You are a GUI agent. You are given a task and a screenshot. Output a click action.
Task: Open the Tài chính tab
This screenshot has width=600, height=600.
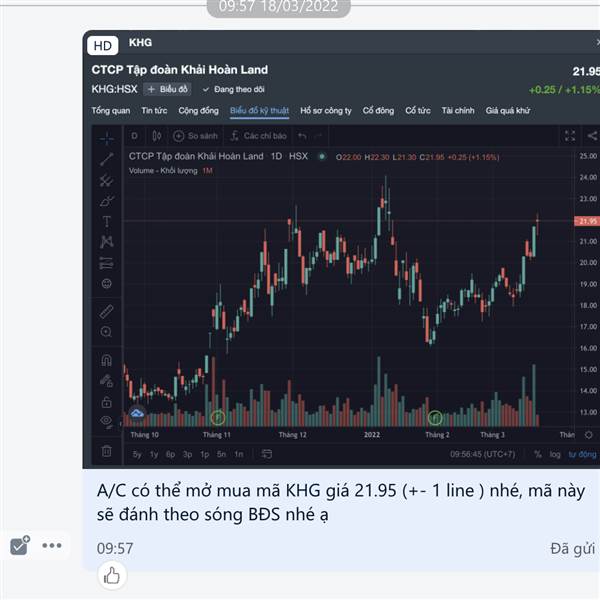pyautogui.click(x=458, y=111)
